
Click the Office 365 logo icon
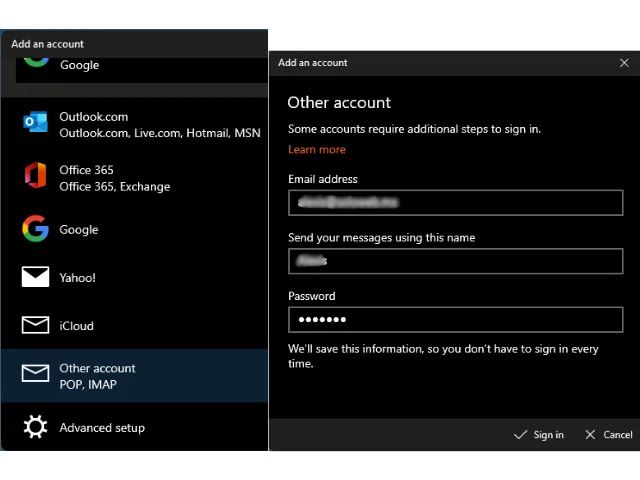[x=36, y=175]
